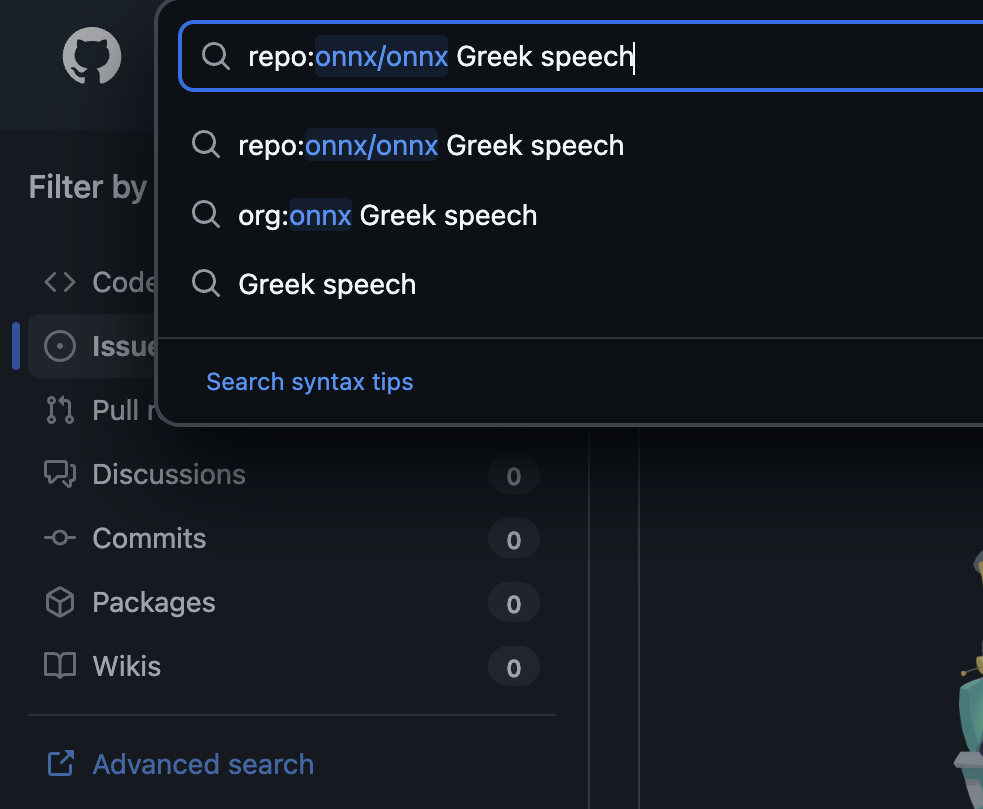983x809 pixels.
Task: Click the Pull requests branch icon
Action: (x=60, y=410)
